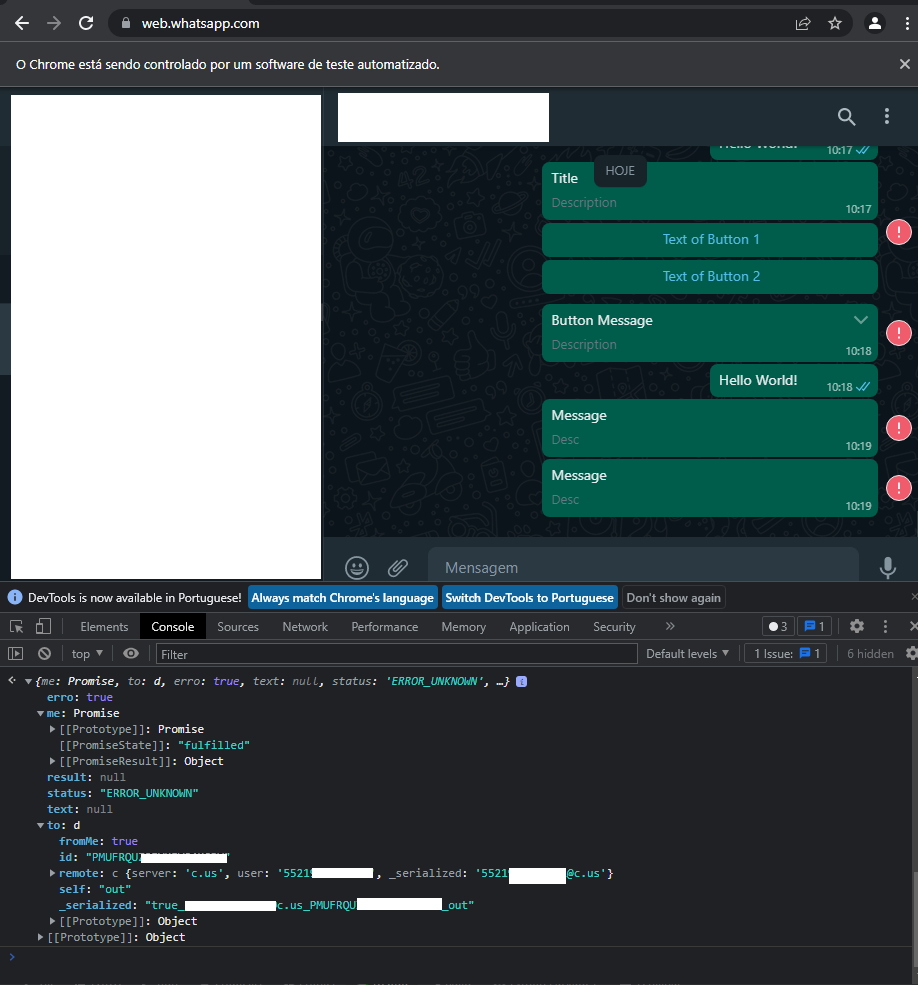Switch to the Elements tab

coord(104,627)
